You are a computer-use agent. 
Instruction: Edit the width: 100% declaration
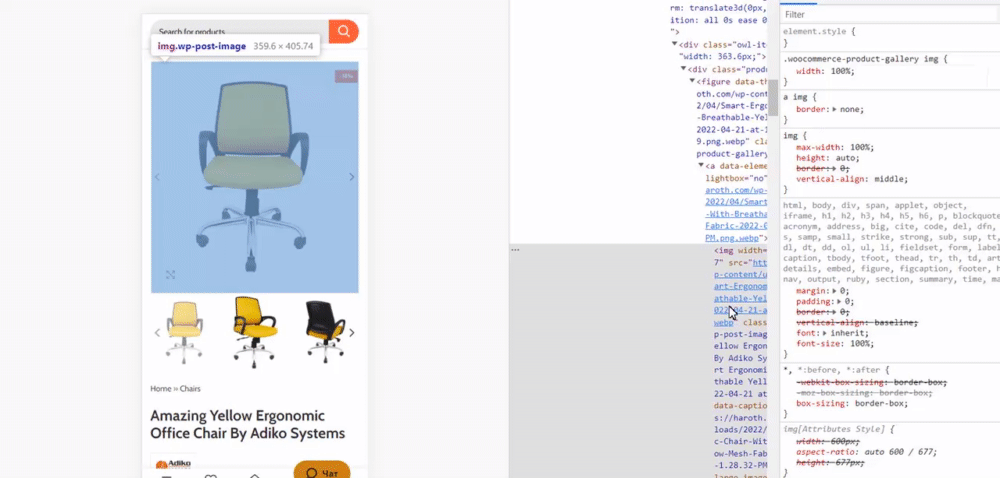[825, 71]
